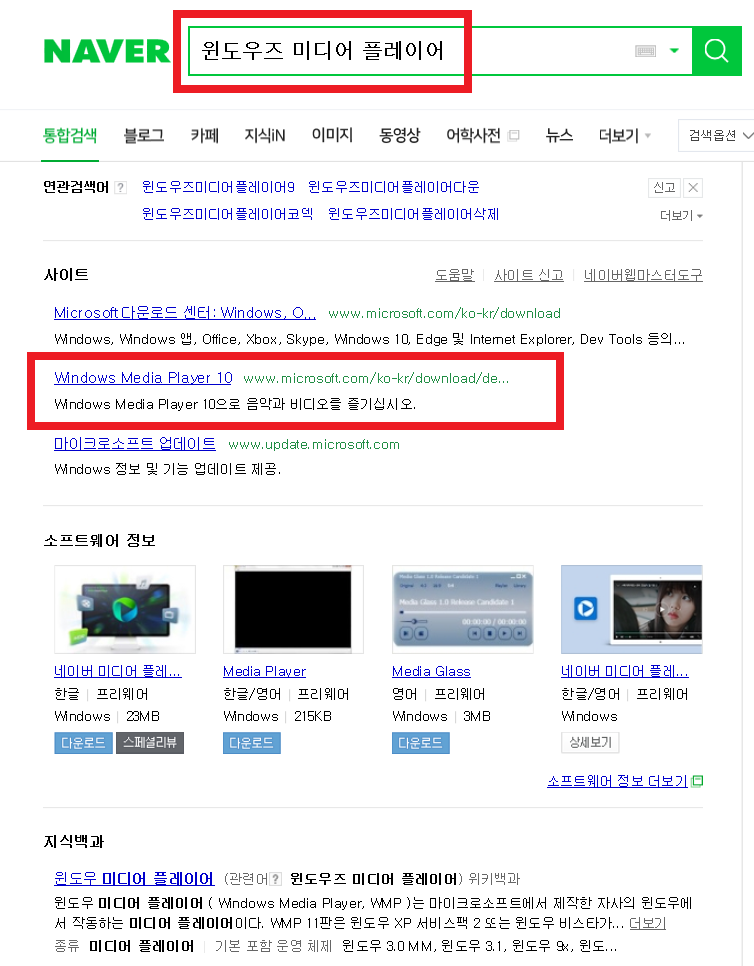Open related search 윈도우즈미디어플레이어9
The width and height of the screenshot is (754, 966).
(218, 187)
